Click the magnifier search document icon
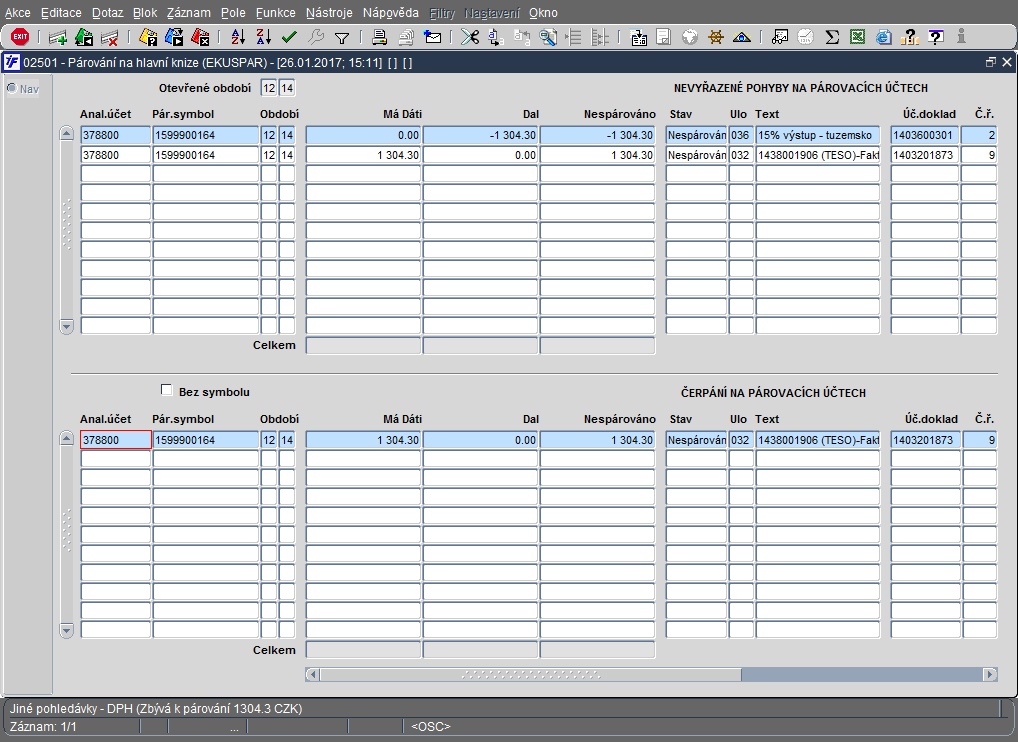The image size is (1018, 742). click(x=548, y=38)
